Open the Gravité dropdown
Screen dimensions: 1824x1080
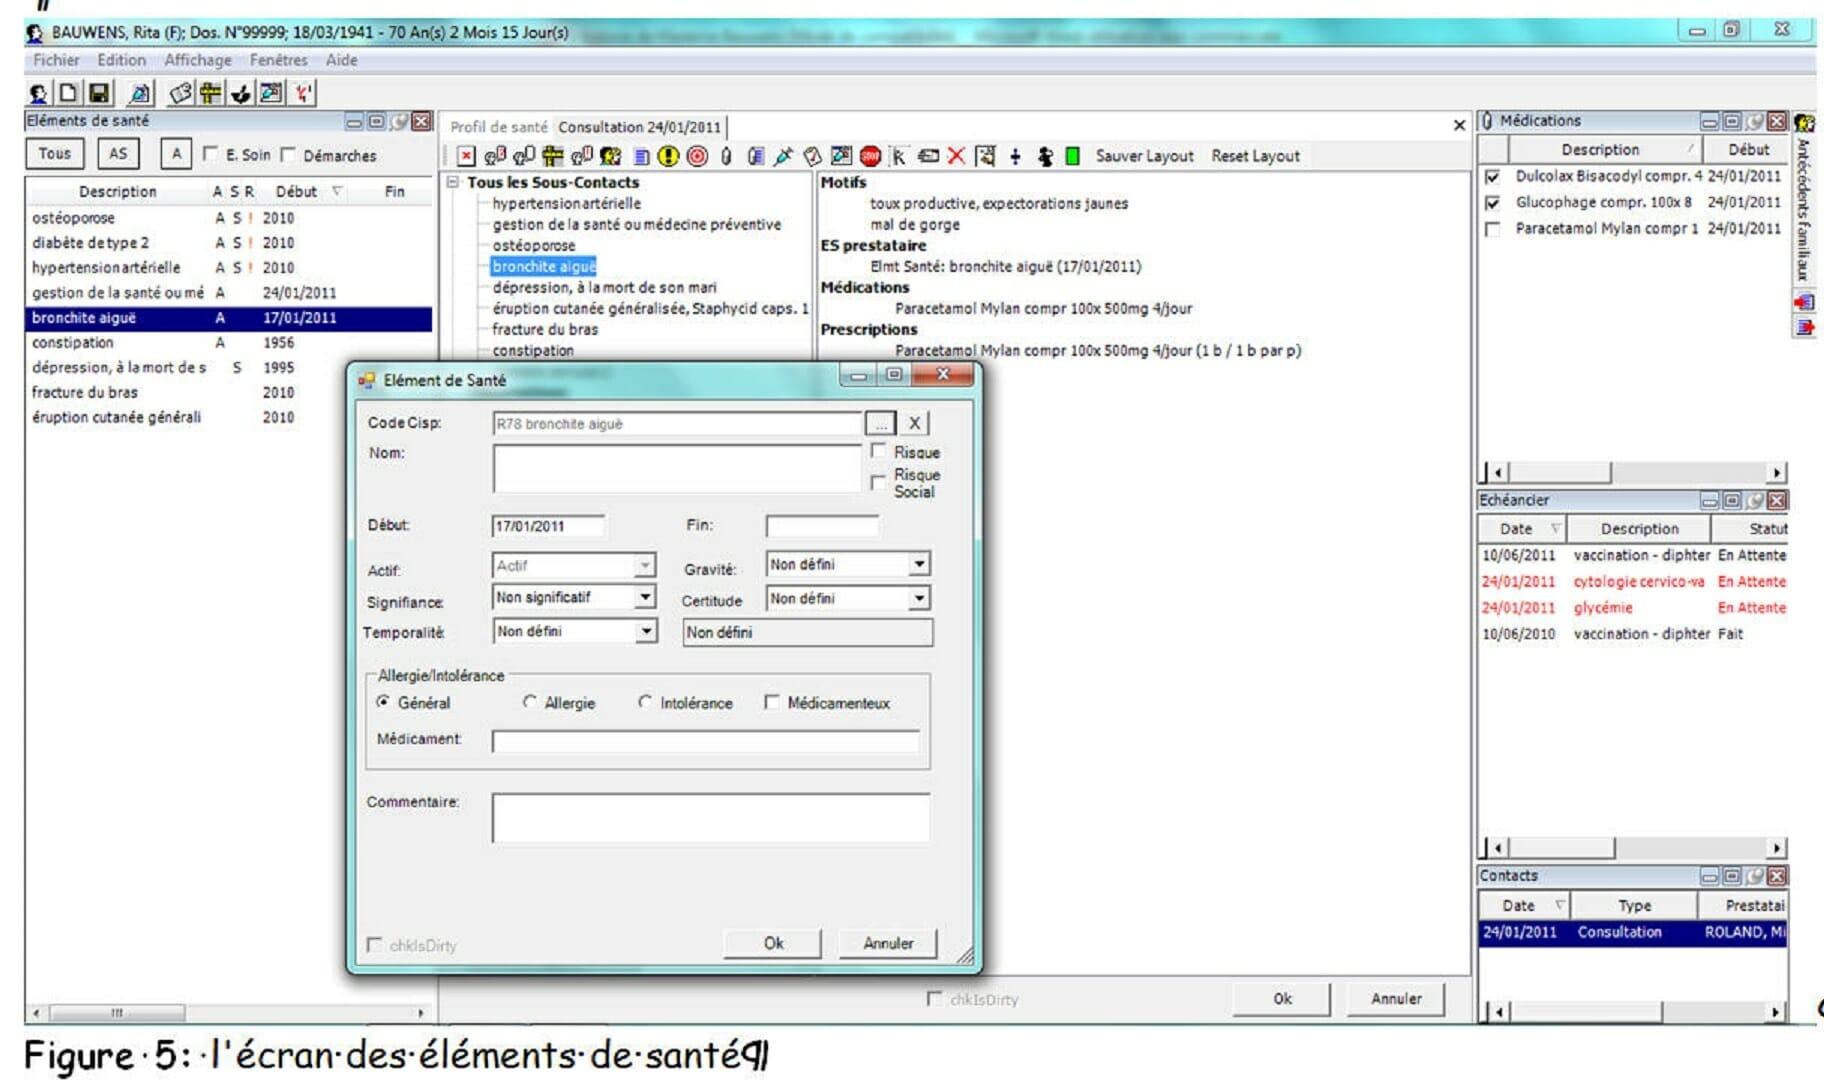918,564
